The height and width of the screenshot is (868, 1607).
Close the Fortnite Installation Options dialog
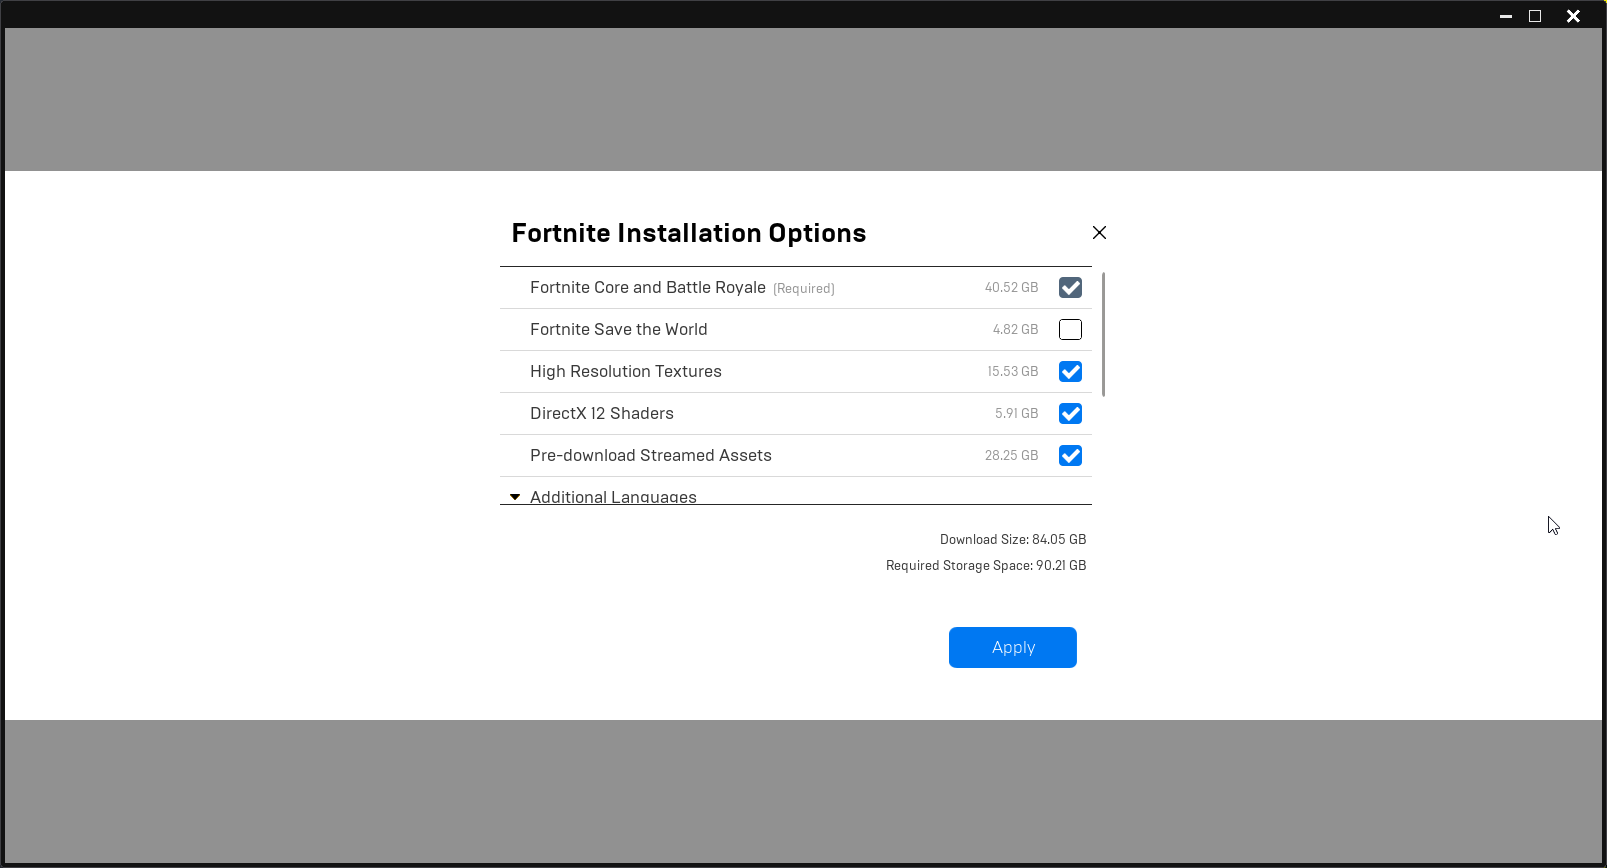tap(1099, 233)
